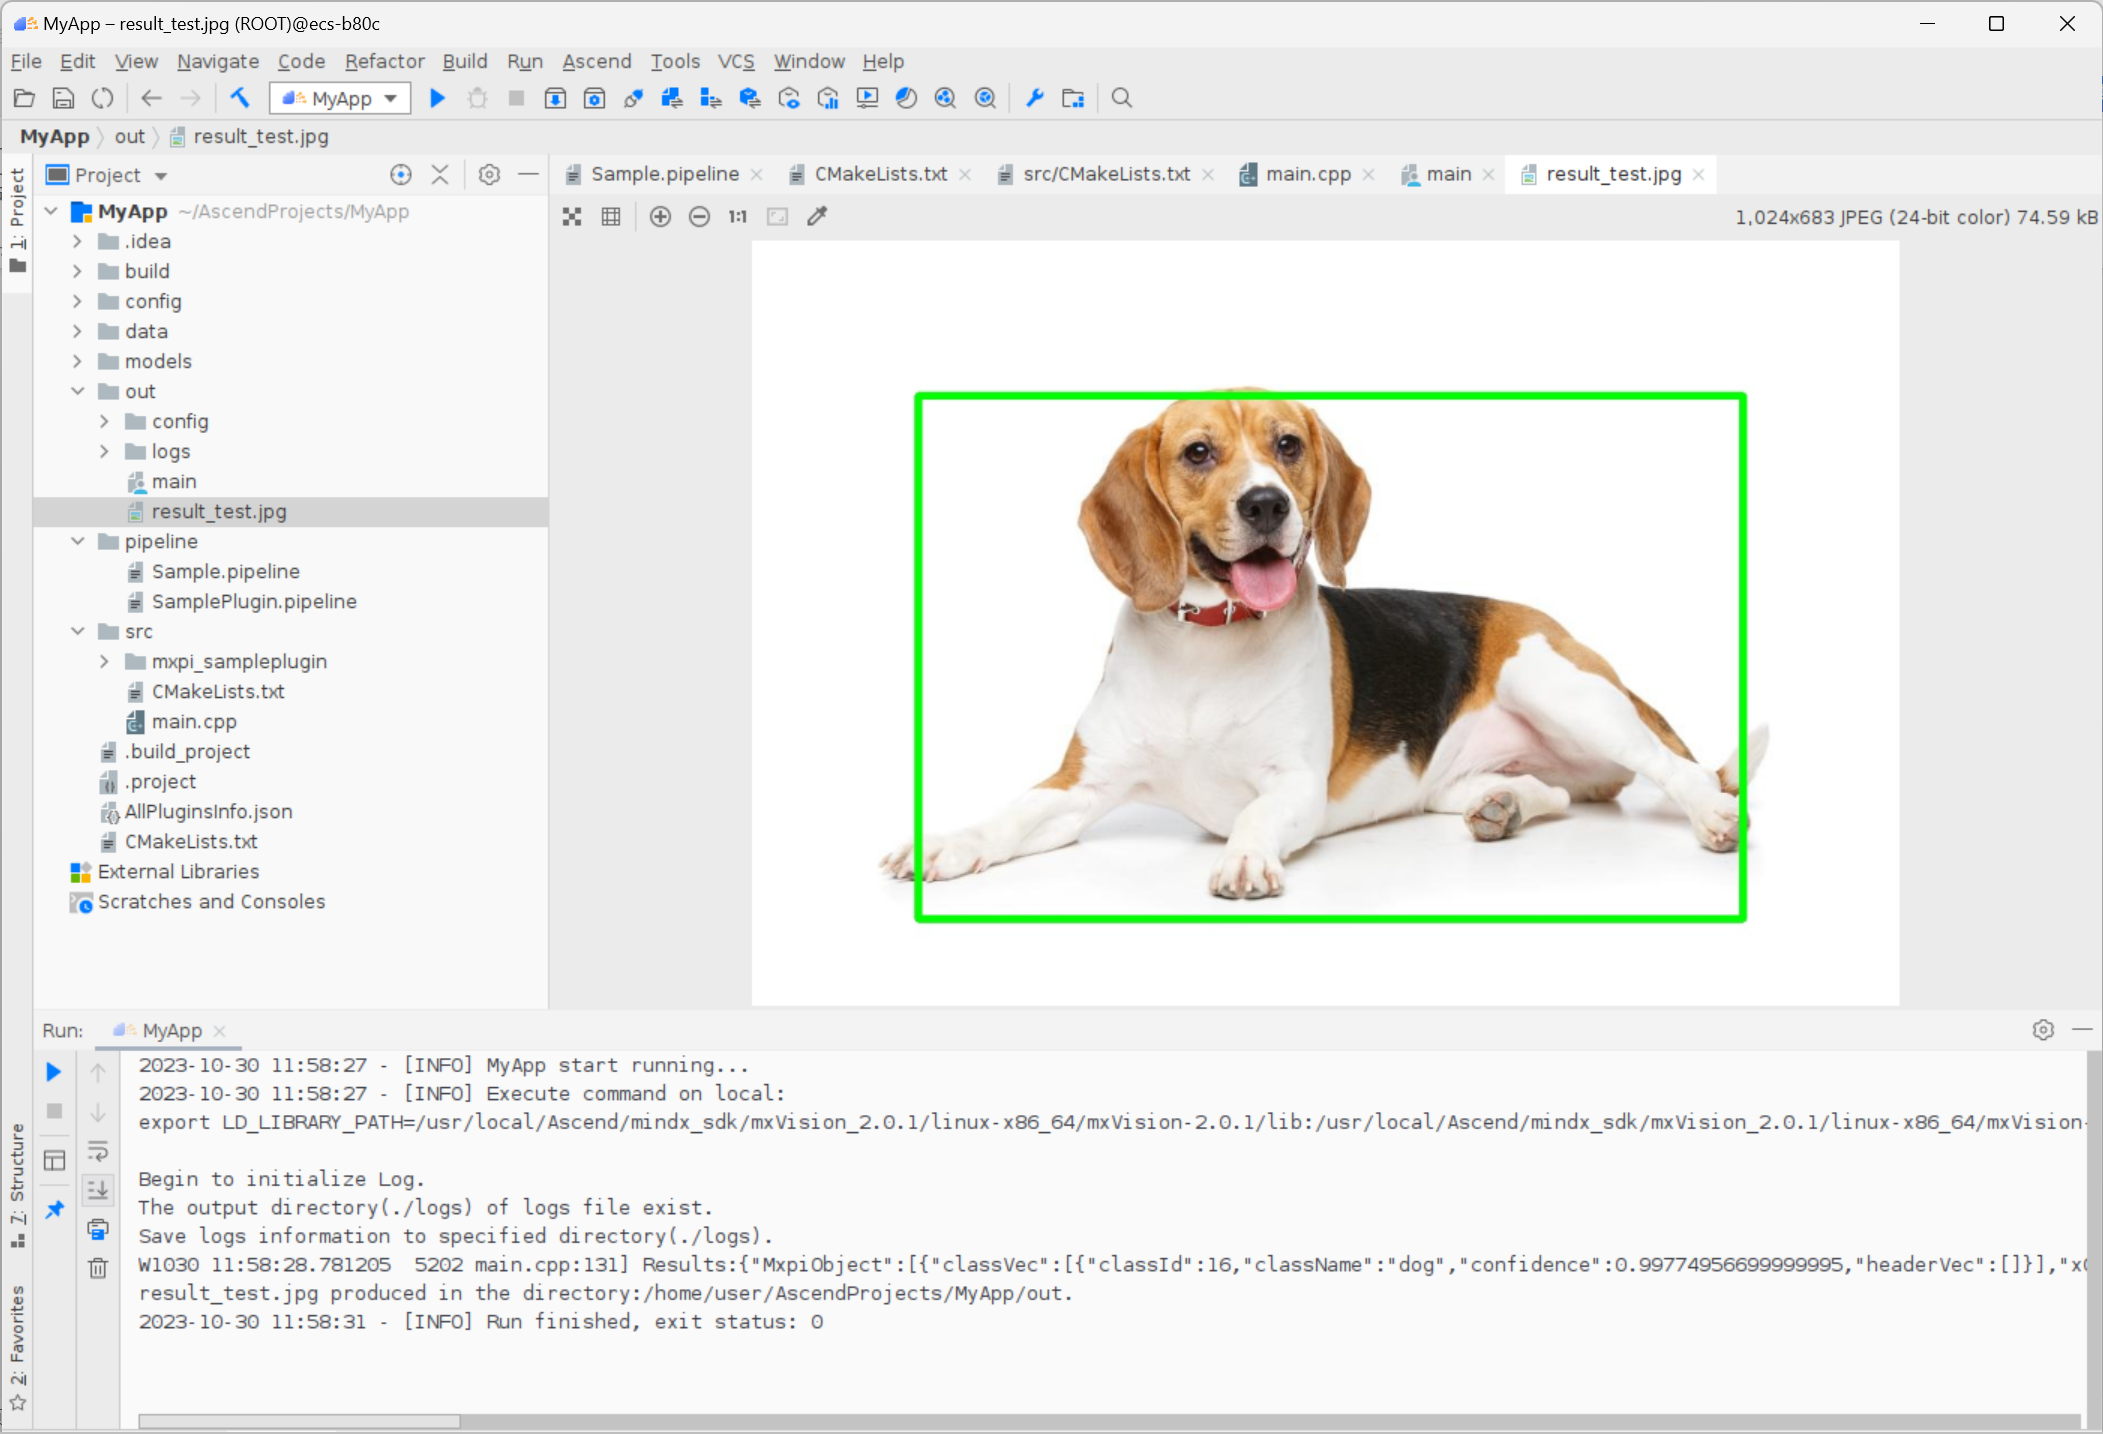The image size is (2103, 1434).
Task: Select SamplePlugin.pipeline in the project tree
Action: click(x=254, y=601)
